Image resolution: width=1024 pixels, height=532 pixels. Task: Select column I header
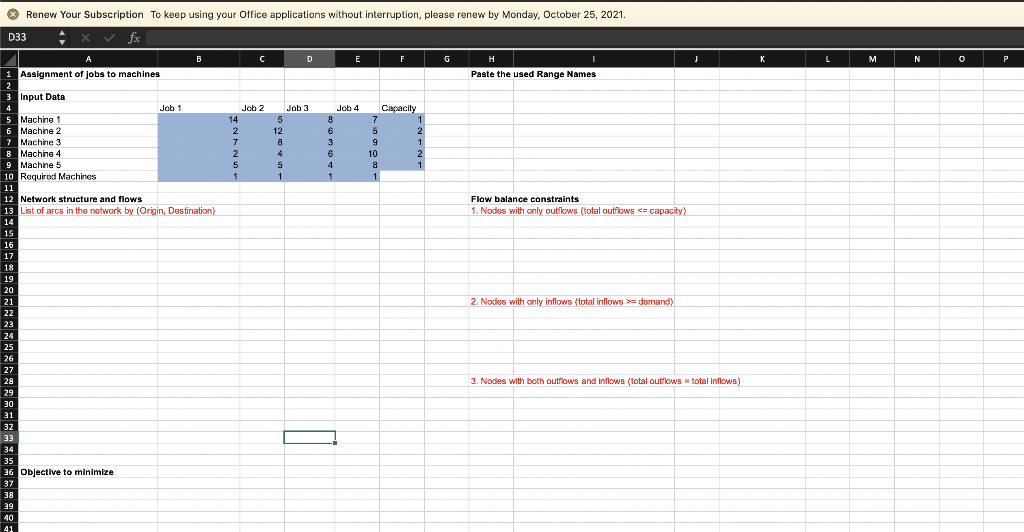click(594, 59)
